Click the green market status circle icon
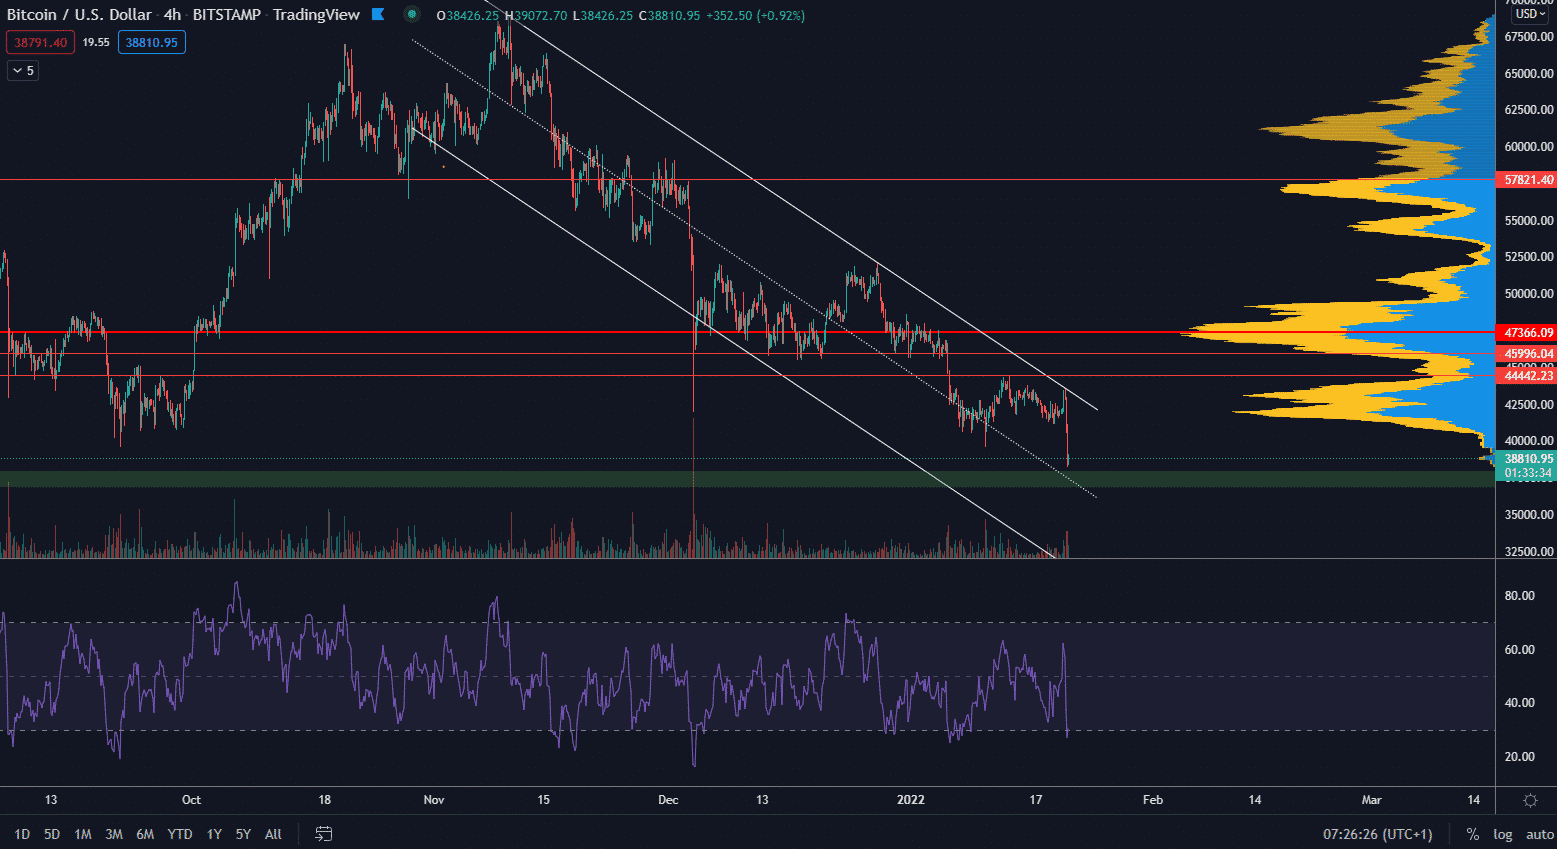The image size is (1557, 849). point(411,15)
